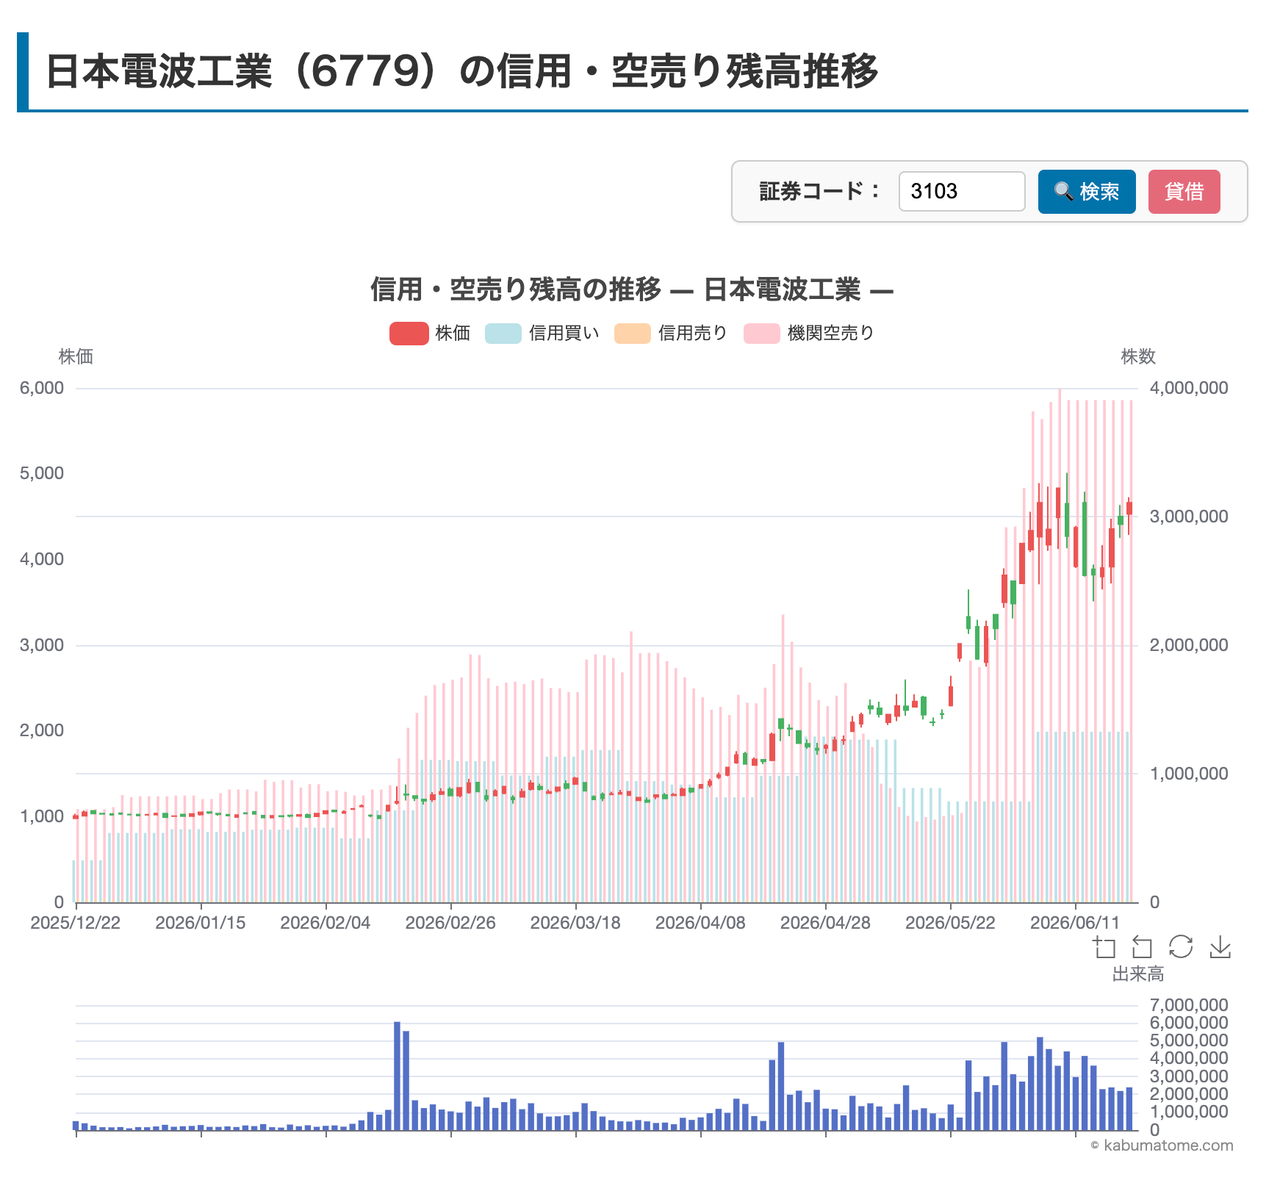Click the kabumatome.com copyright text
1280x1180 pixels.
pos(1162,1146)
